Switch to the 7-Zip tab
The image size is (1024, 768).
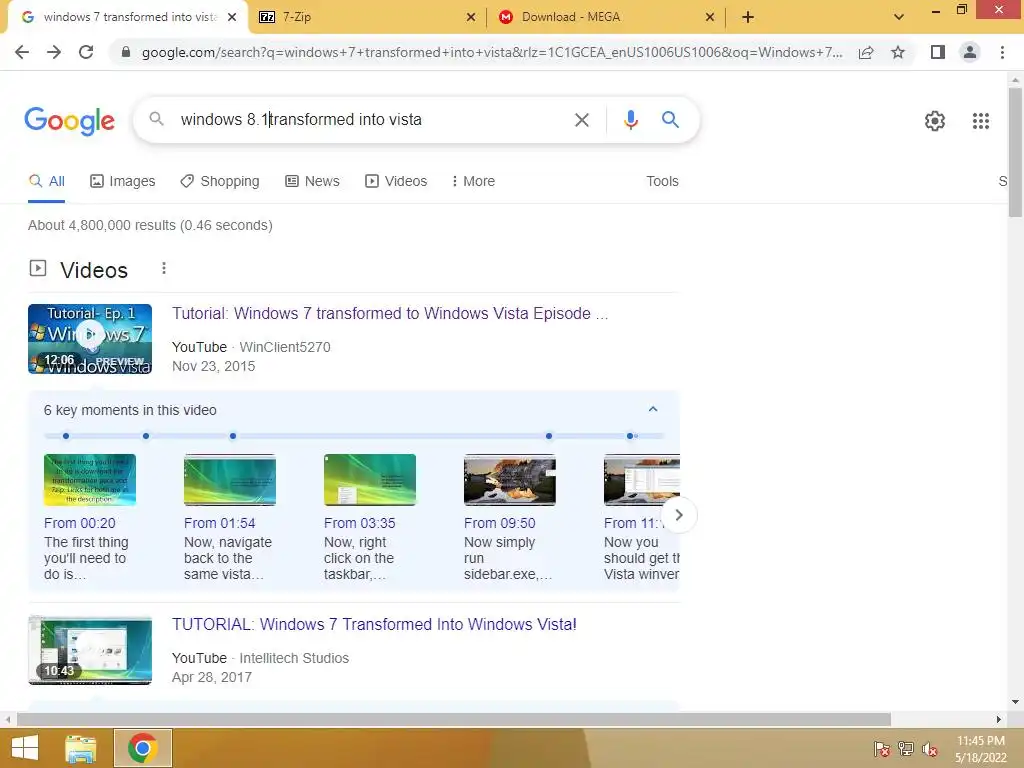pos(367,17)
